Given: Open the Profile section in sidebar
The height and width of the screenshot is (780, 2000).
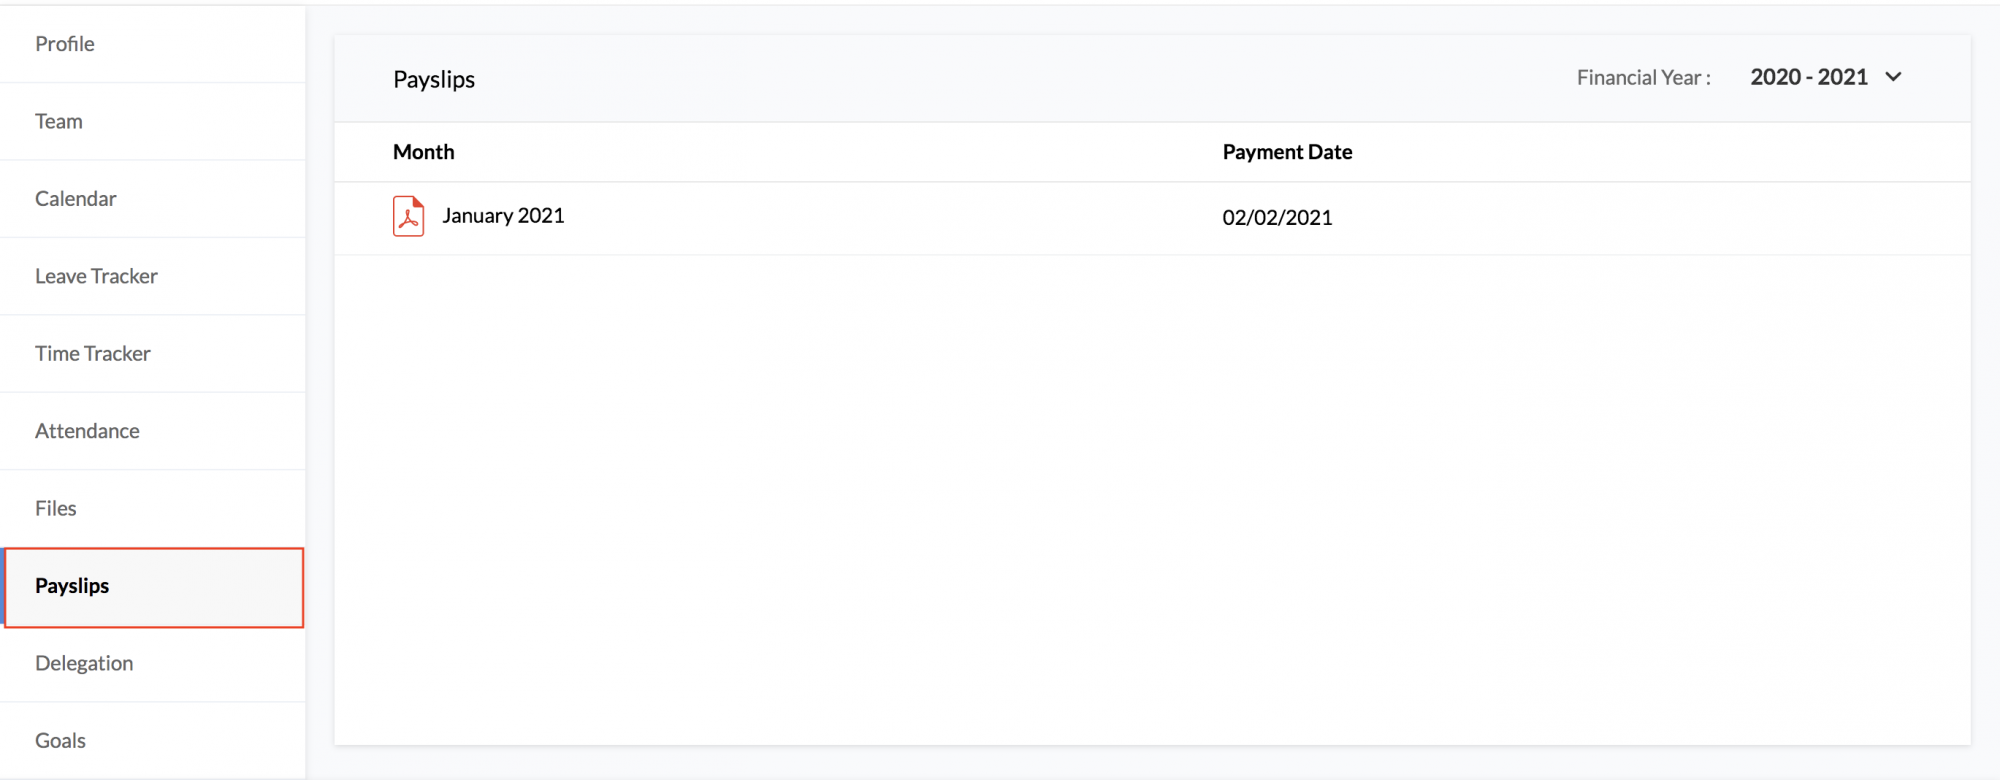Looking at the screenshot, I should click(153, 44).
